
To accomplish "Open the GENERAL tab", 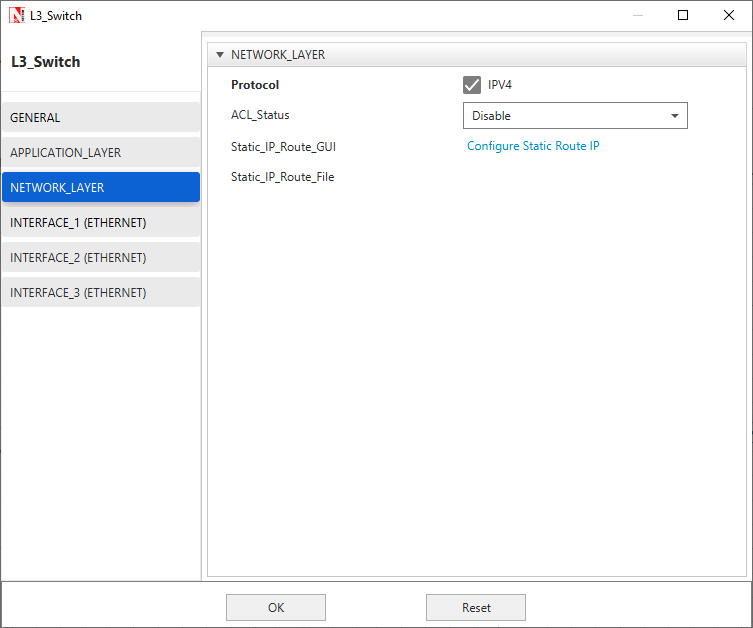I will (x=101, y=117).
